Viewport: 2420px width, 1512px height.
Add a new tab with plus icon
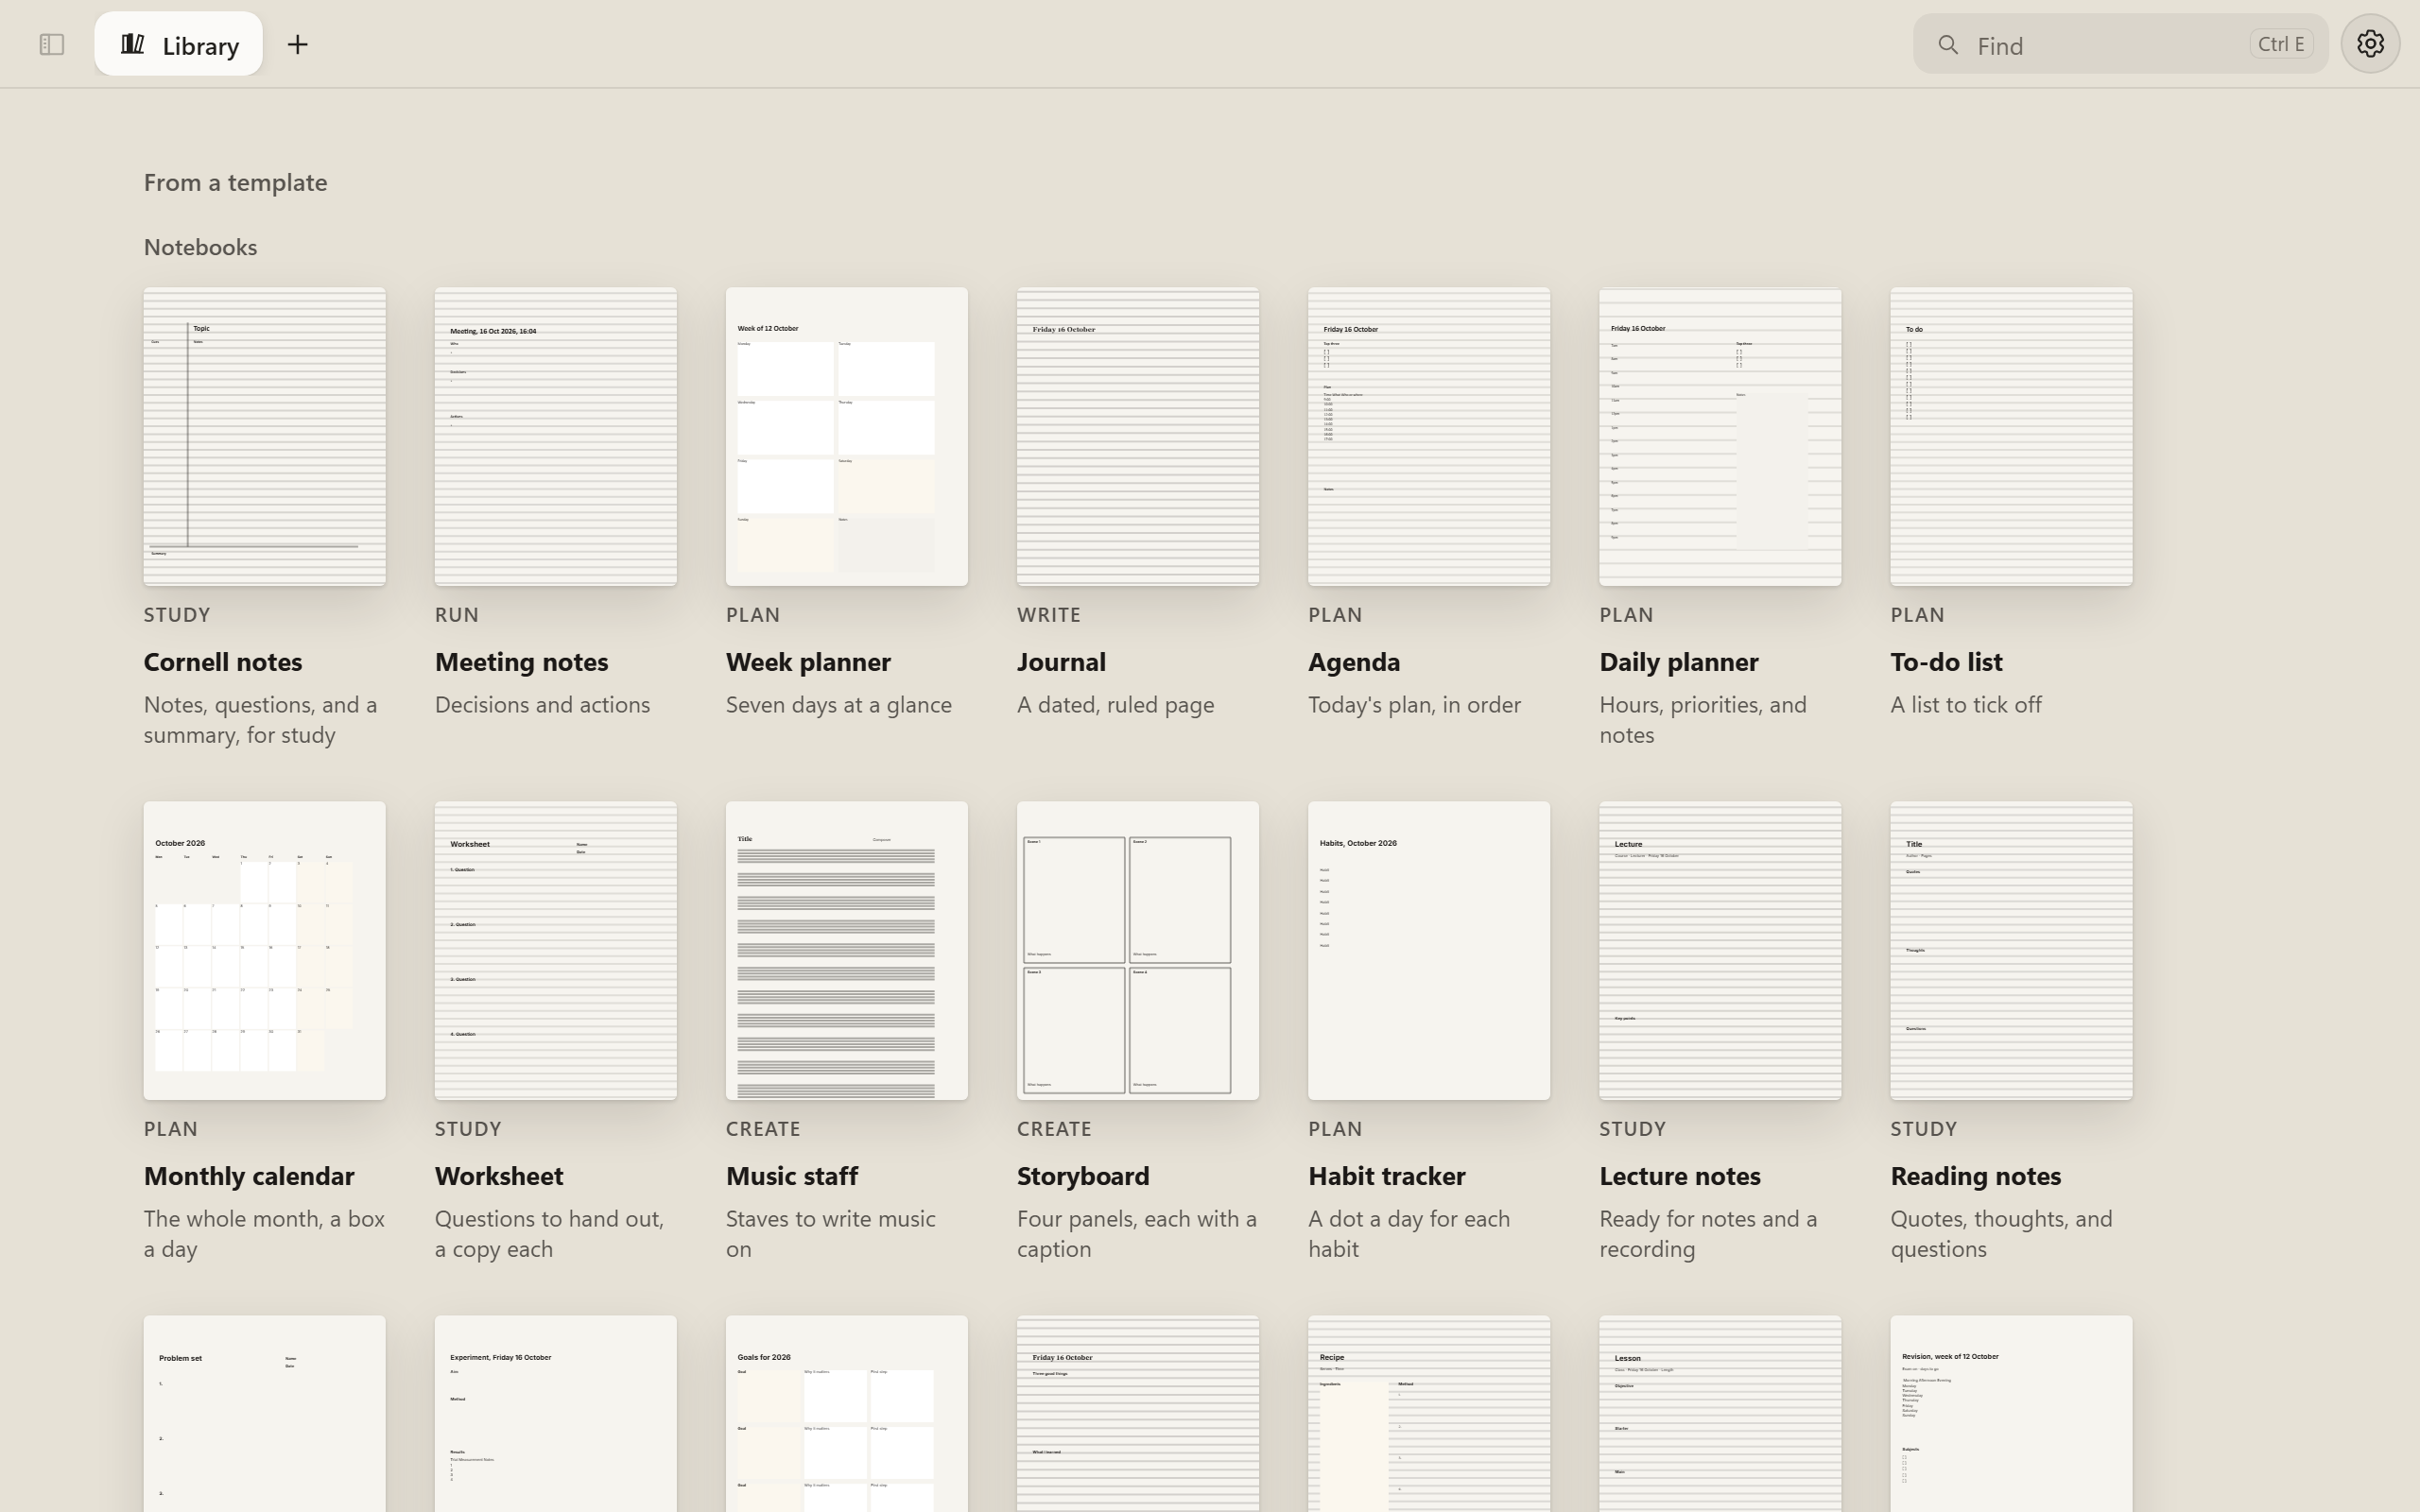(x=298, y=44)
